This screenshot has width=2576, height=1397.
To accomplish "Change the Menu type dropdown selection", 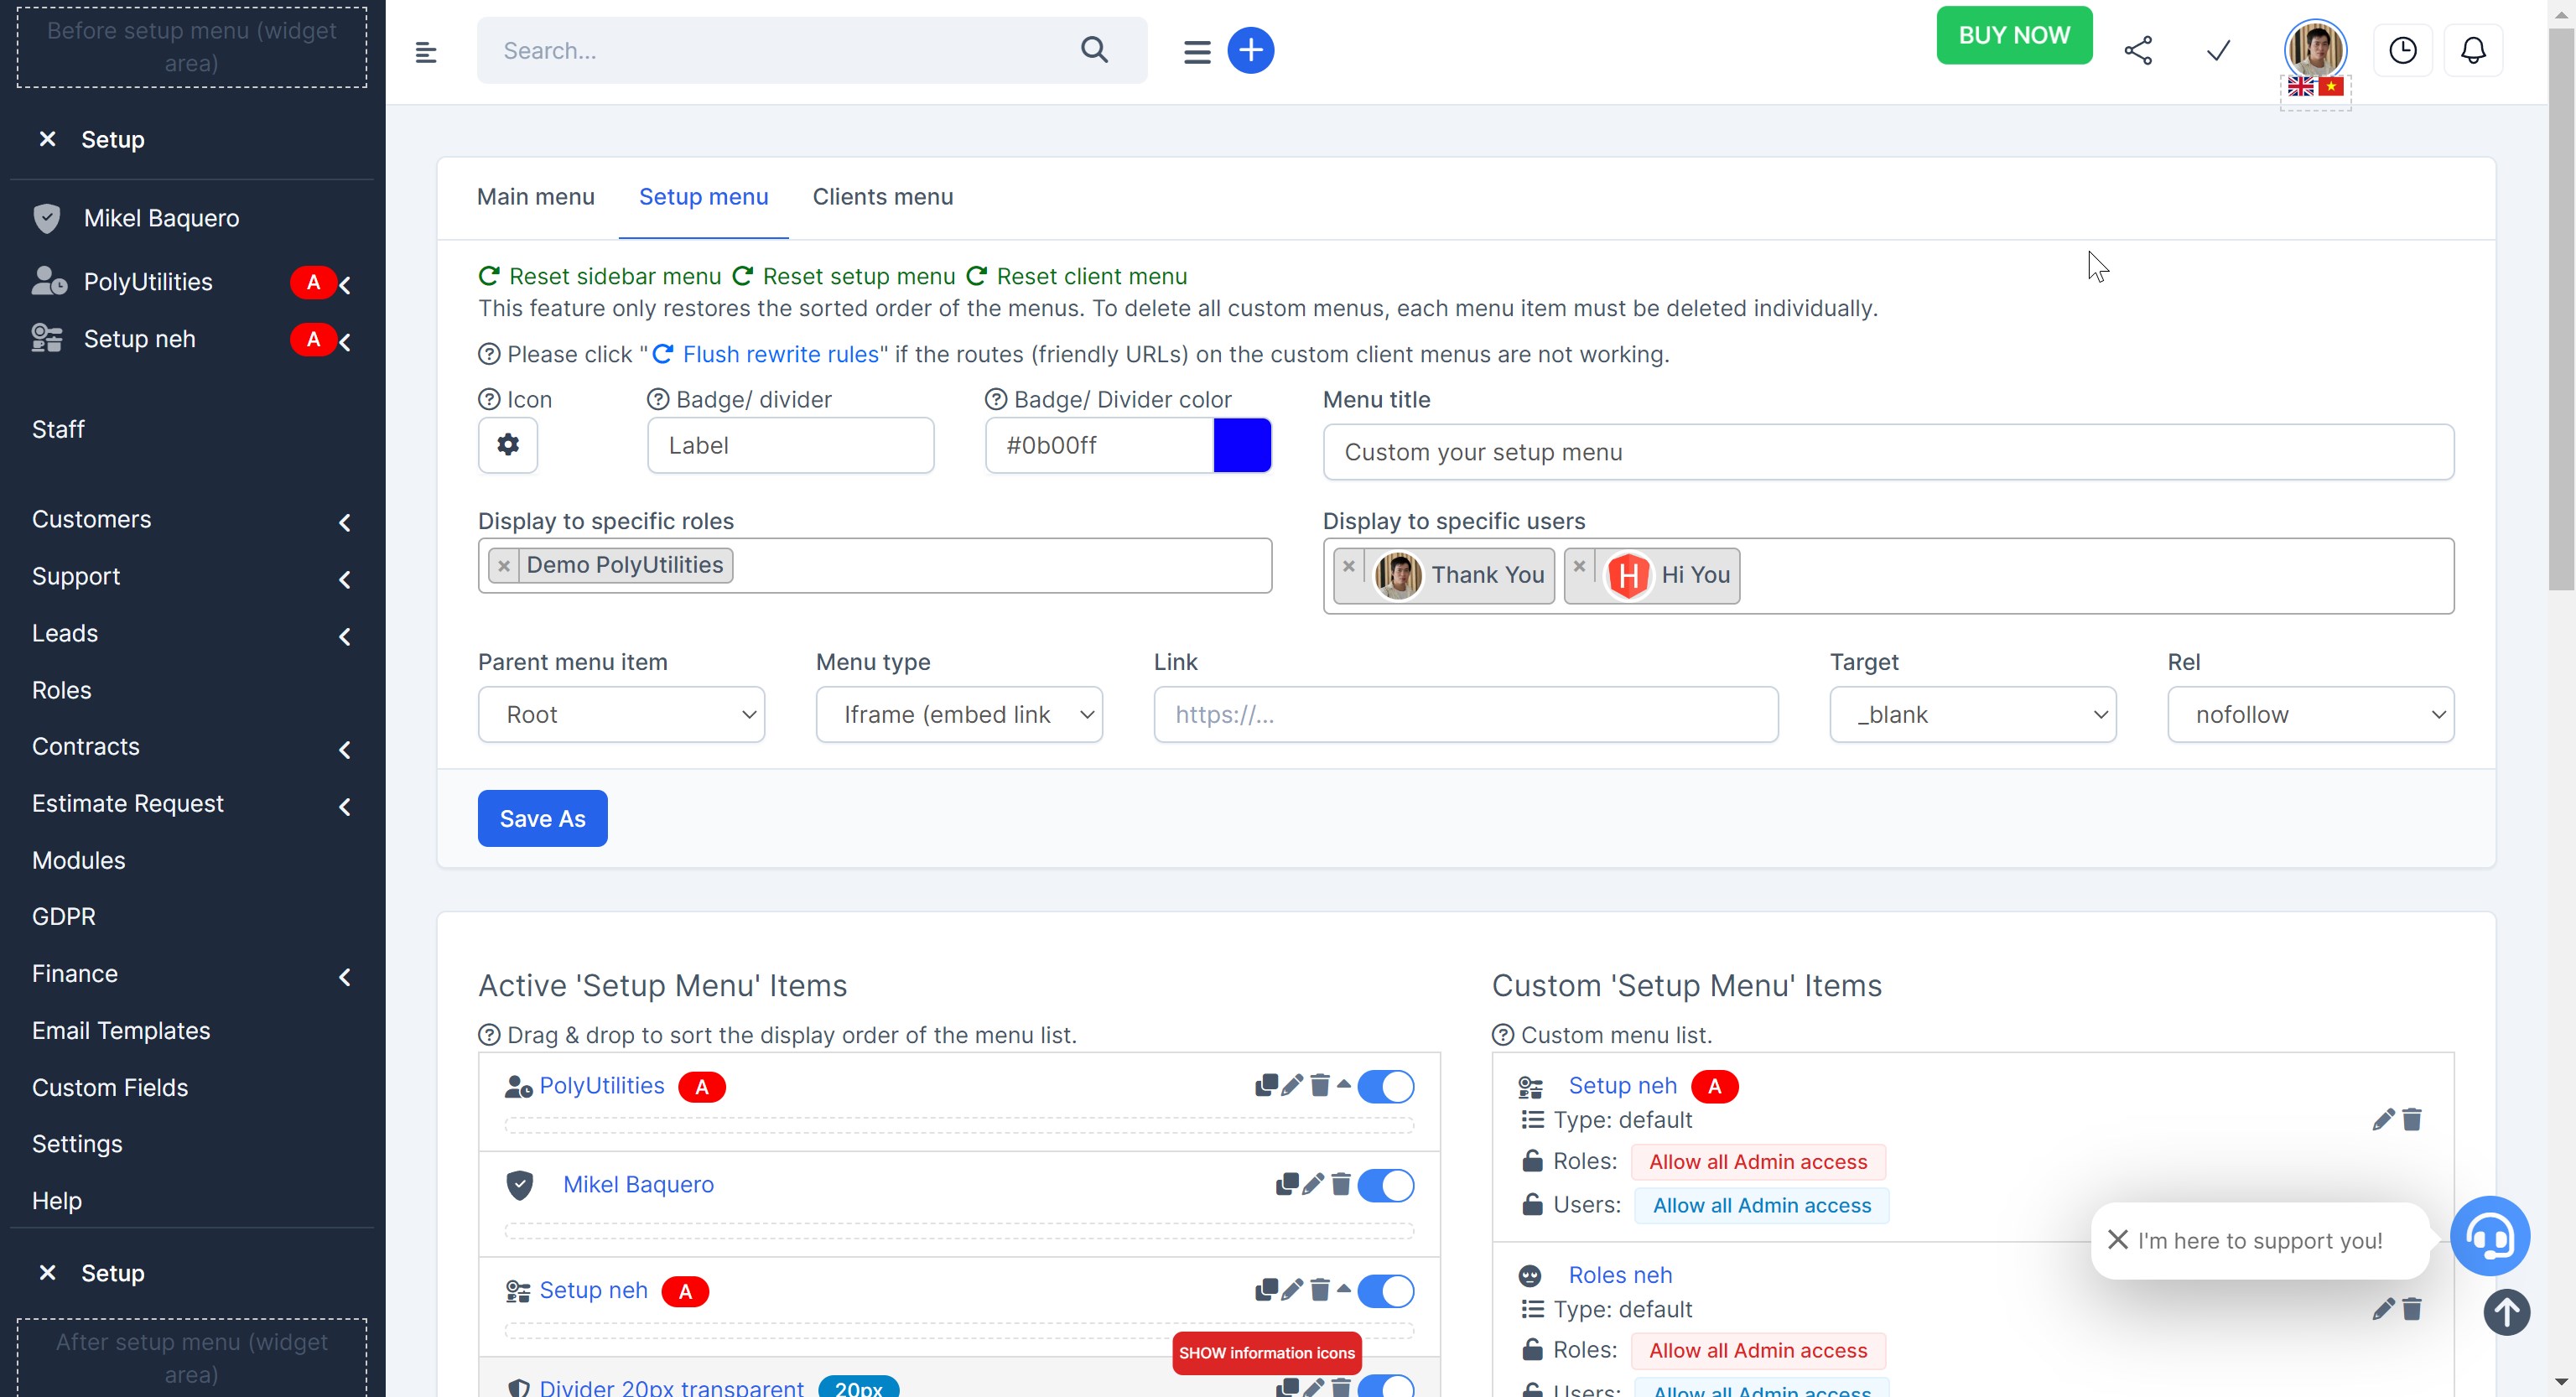I will pos(959,714).
